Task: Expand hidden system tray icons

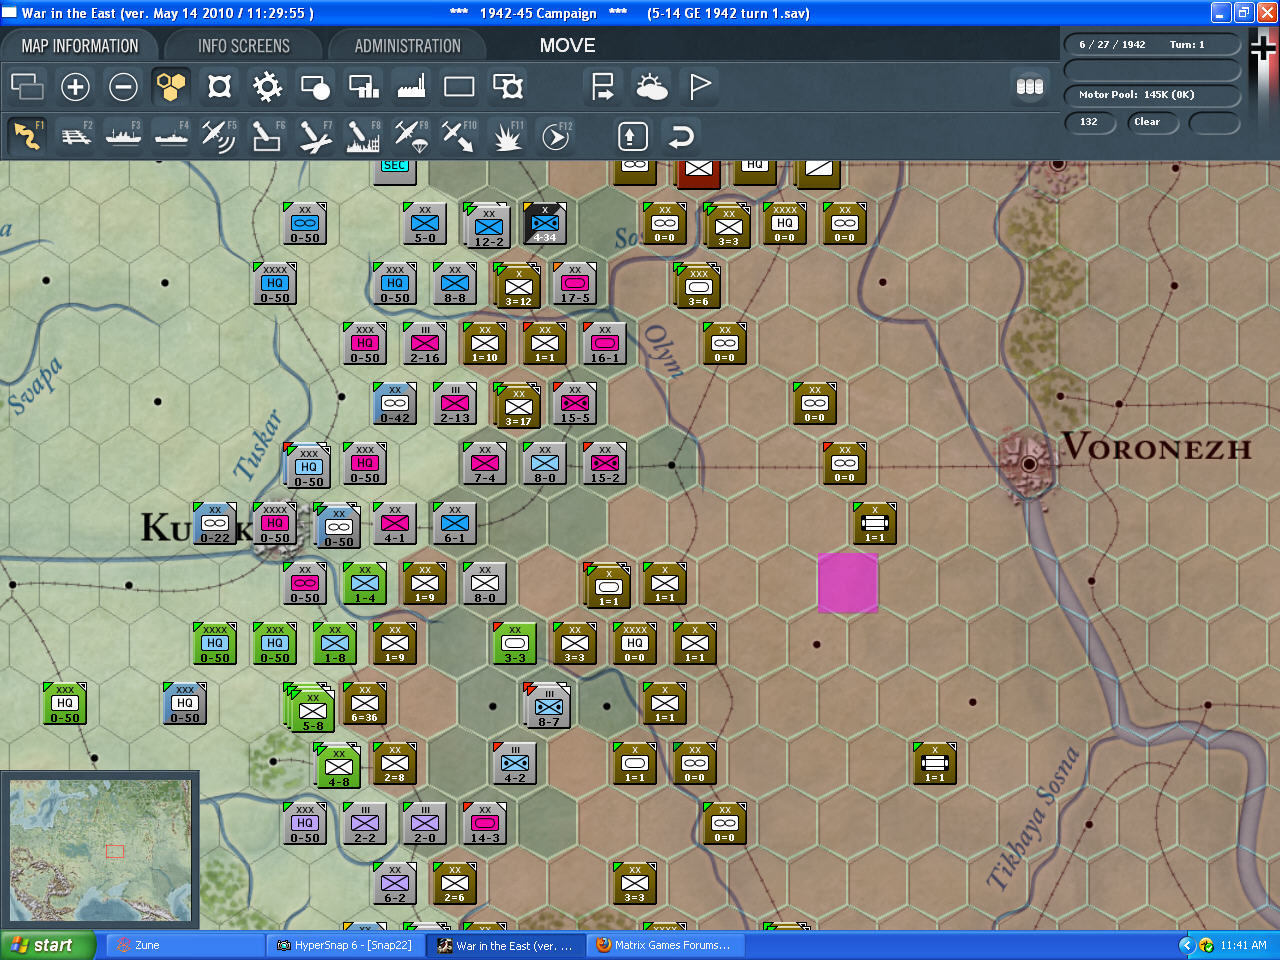Action: 1186,945
